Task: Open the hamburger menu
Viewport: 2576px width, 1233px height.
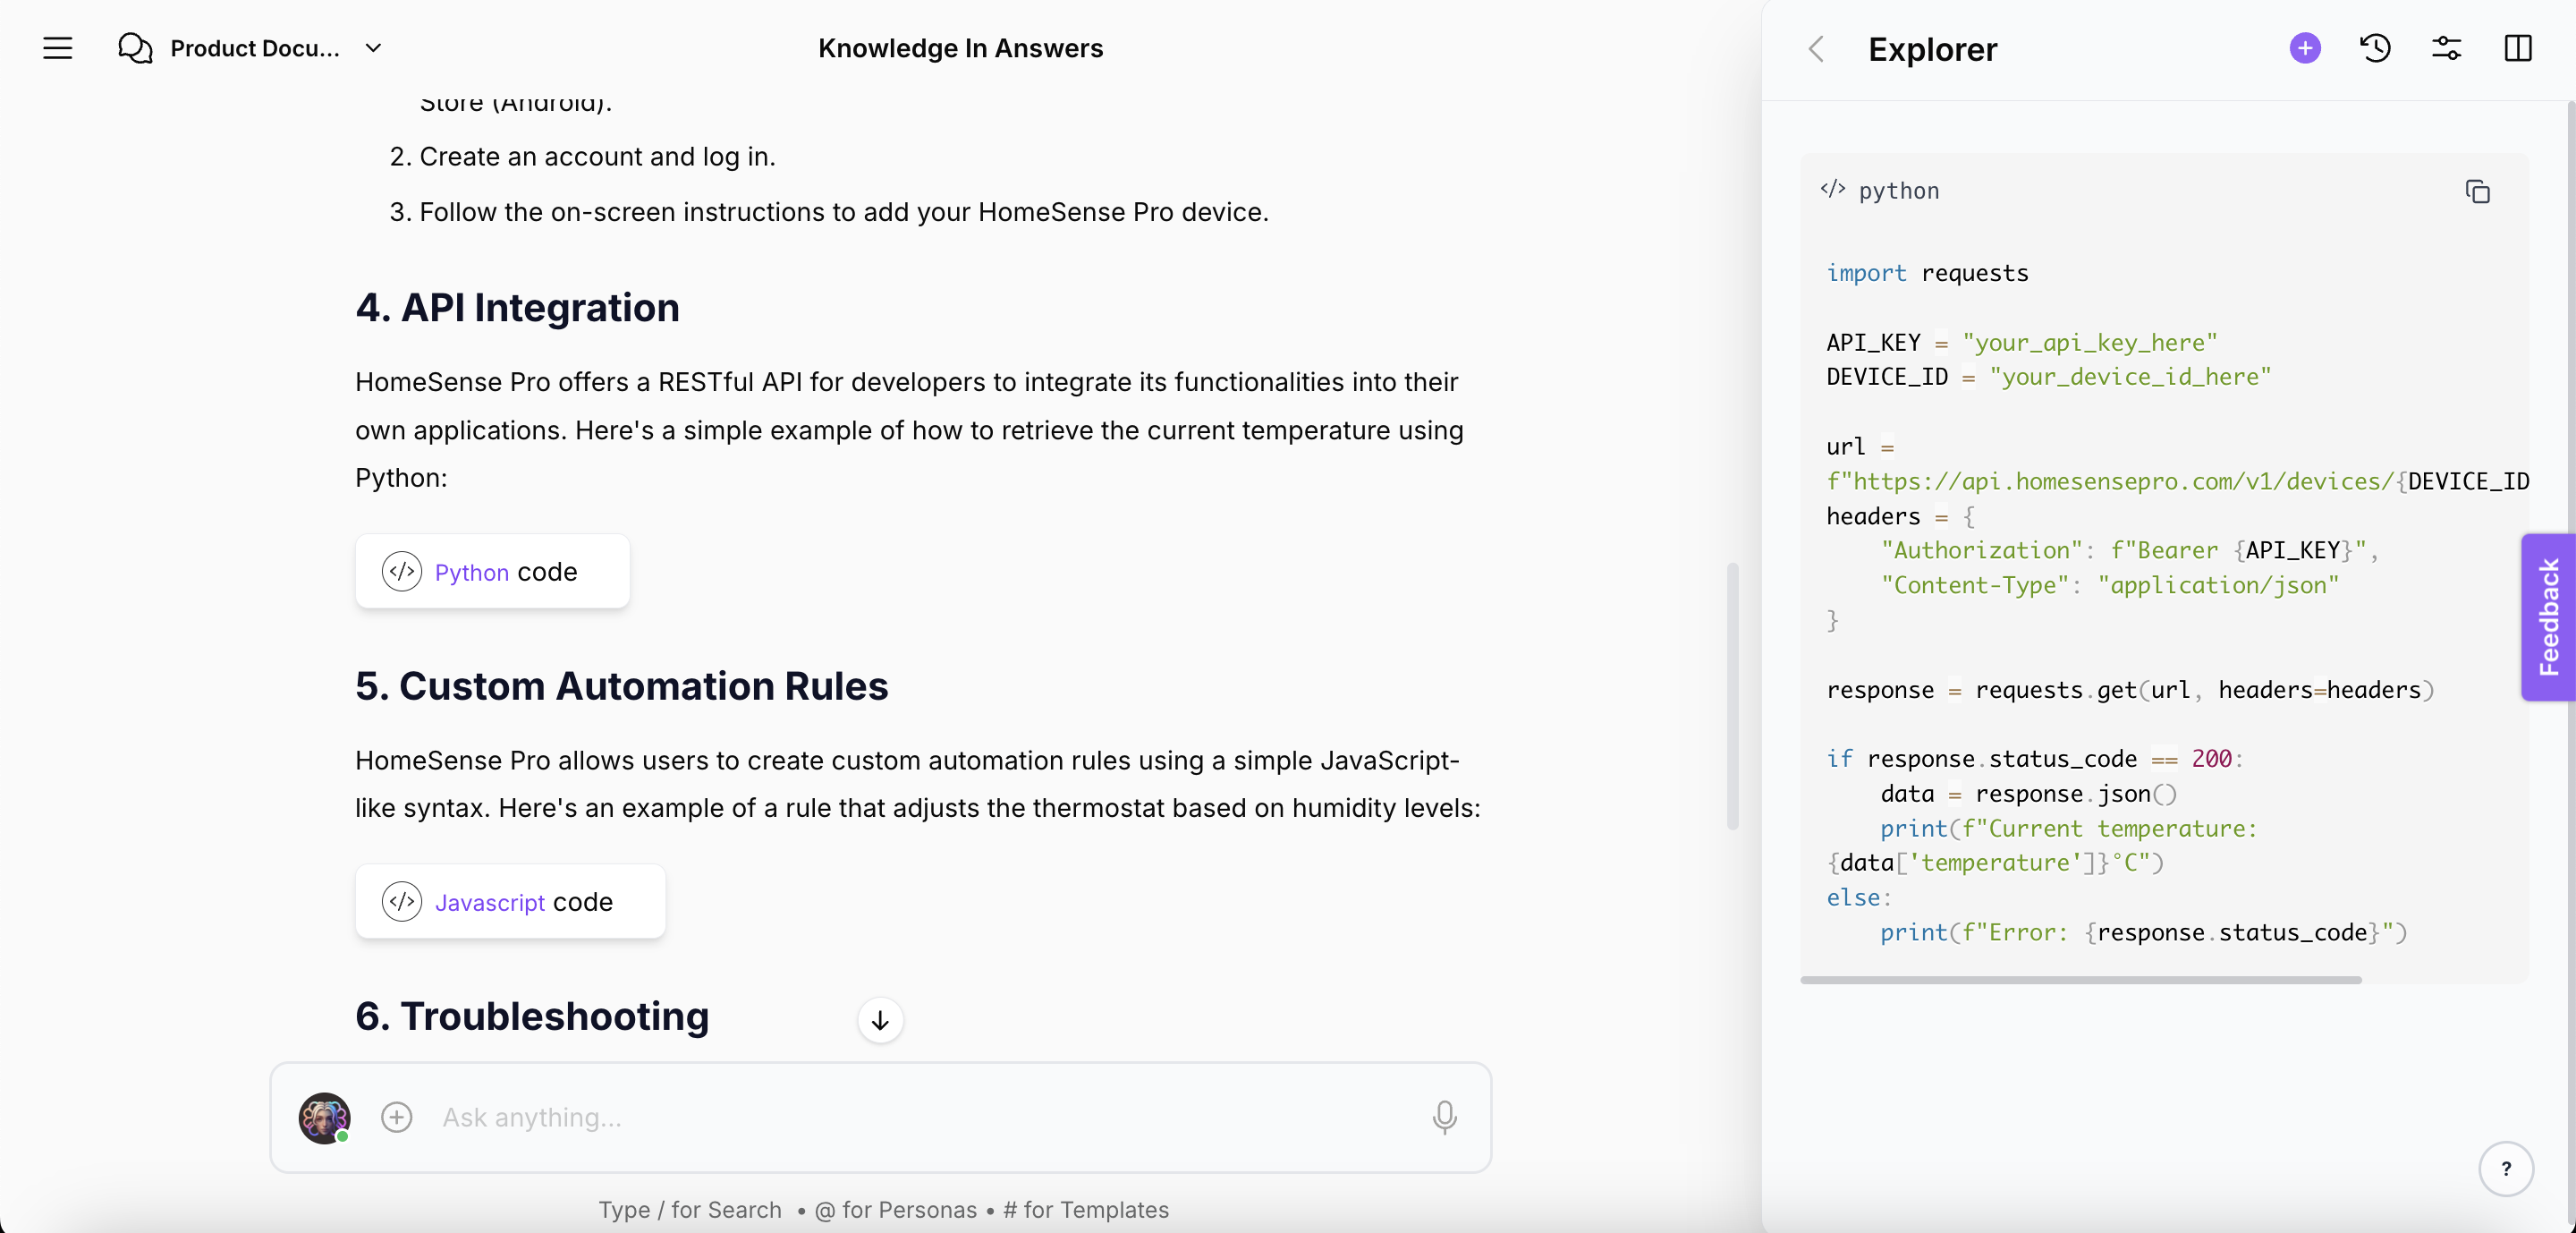Action: click(57, 48)
